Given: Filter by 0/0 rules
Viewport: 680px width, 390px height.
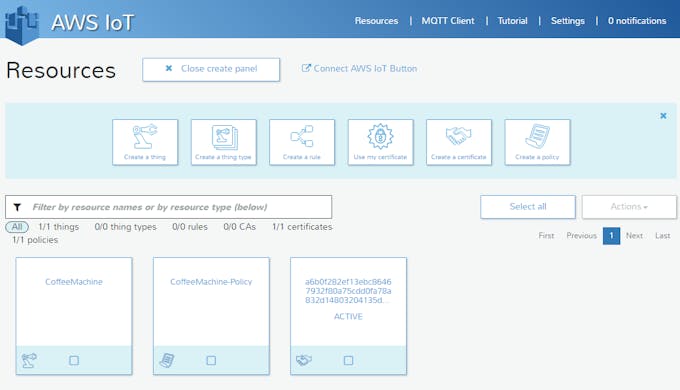Looking at the screenshot, I should pyautogui.click(x=190, y=227).
